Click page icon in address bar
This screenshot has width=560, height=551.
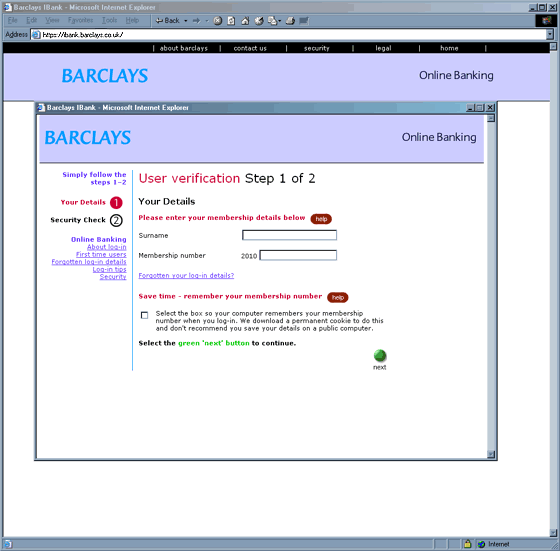tap(36, 35)
